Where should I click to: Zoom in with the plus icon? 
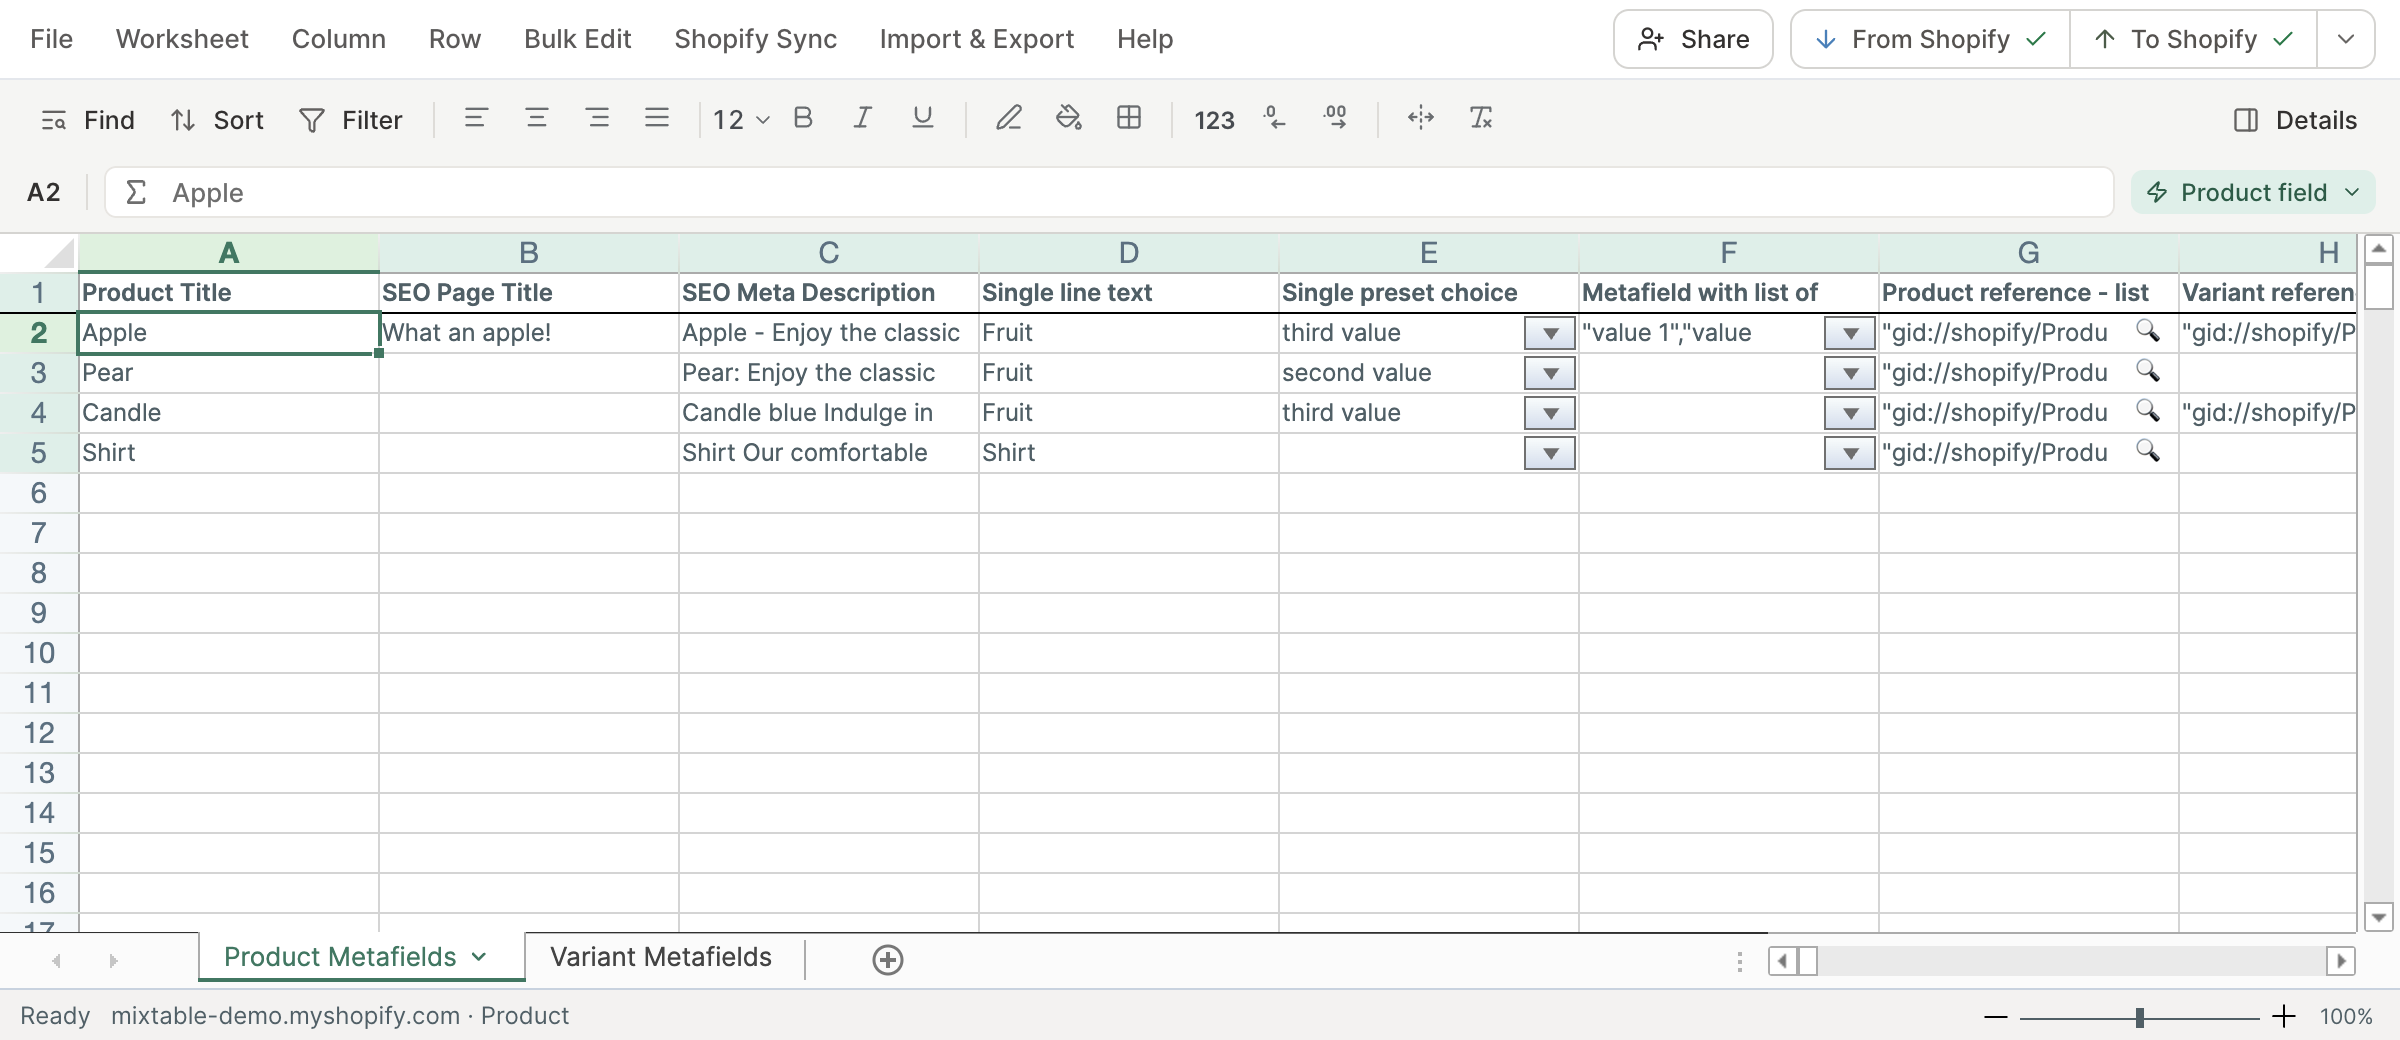pos(2284,1017)
